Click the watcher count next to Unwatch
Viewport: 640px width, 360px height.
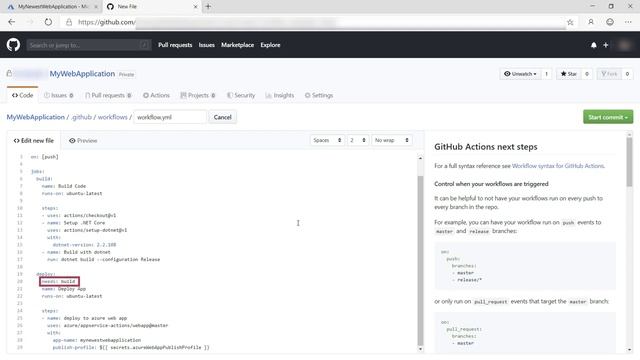(x=547, y=74)
